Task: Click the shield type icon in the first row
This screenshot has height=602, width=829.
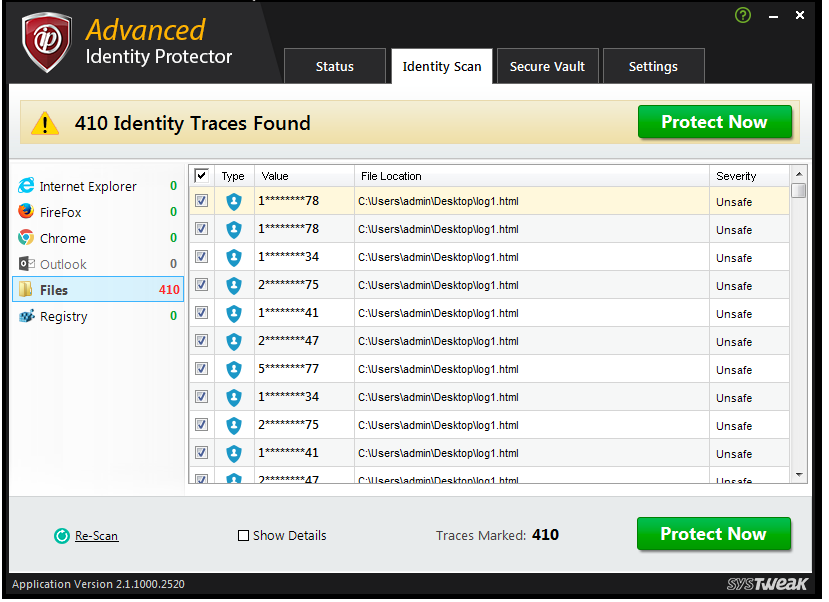Action: [x=234, y=201]
